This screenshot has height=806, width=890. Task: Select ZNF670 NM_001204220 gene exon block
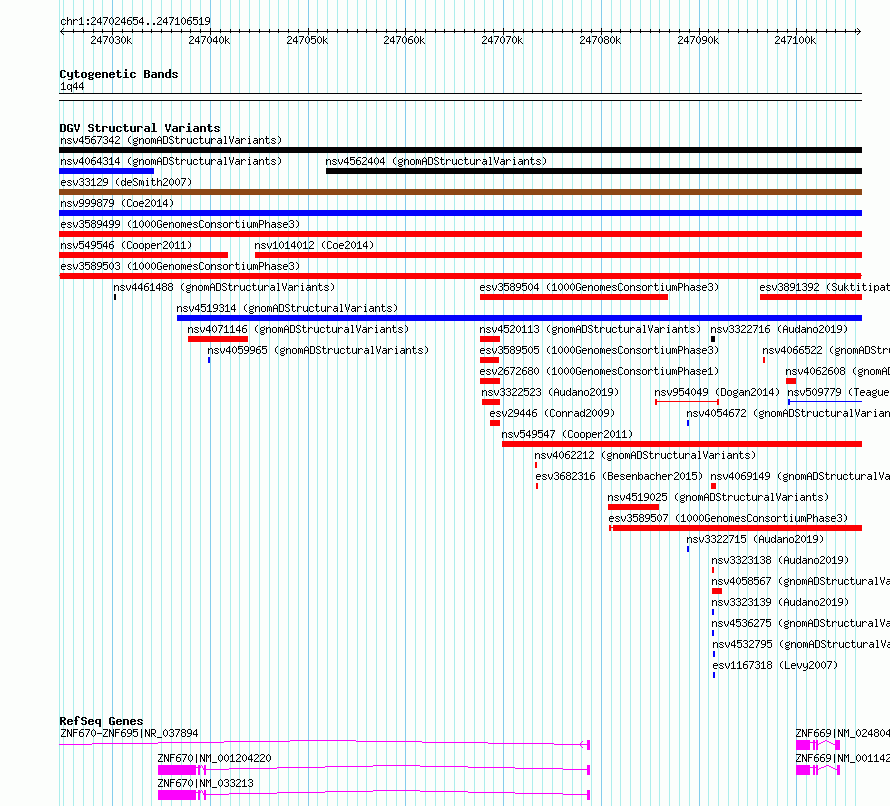[177, 770]
